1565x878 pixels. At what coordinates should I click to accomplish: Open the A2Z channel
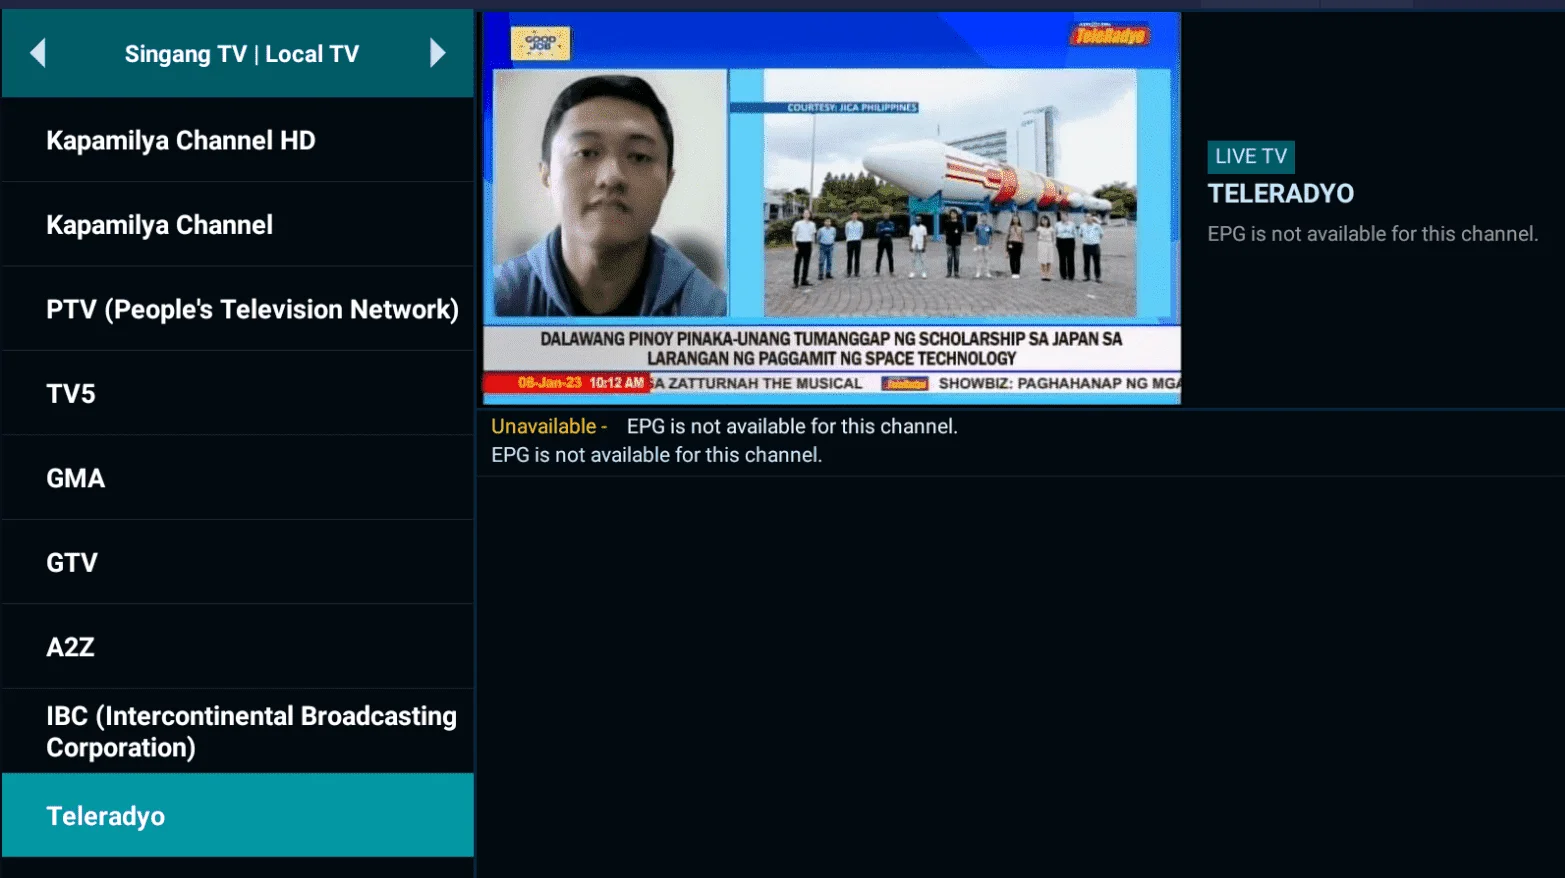click(x=238, y=647)
